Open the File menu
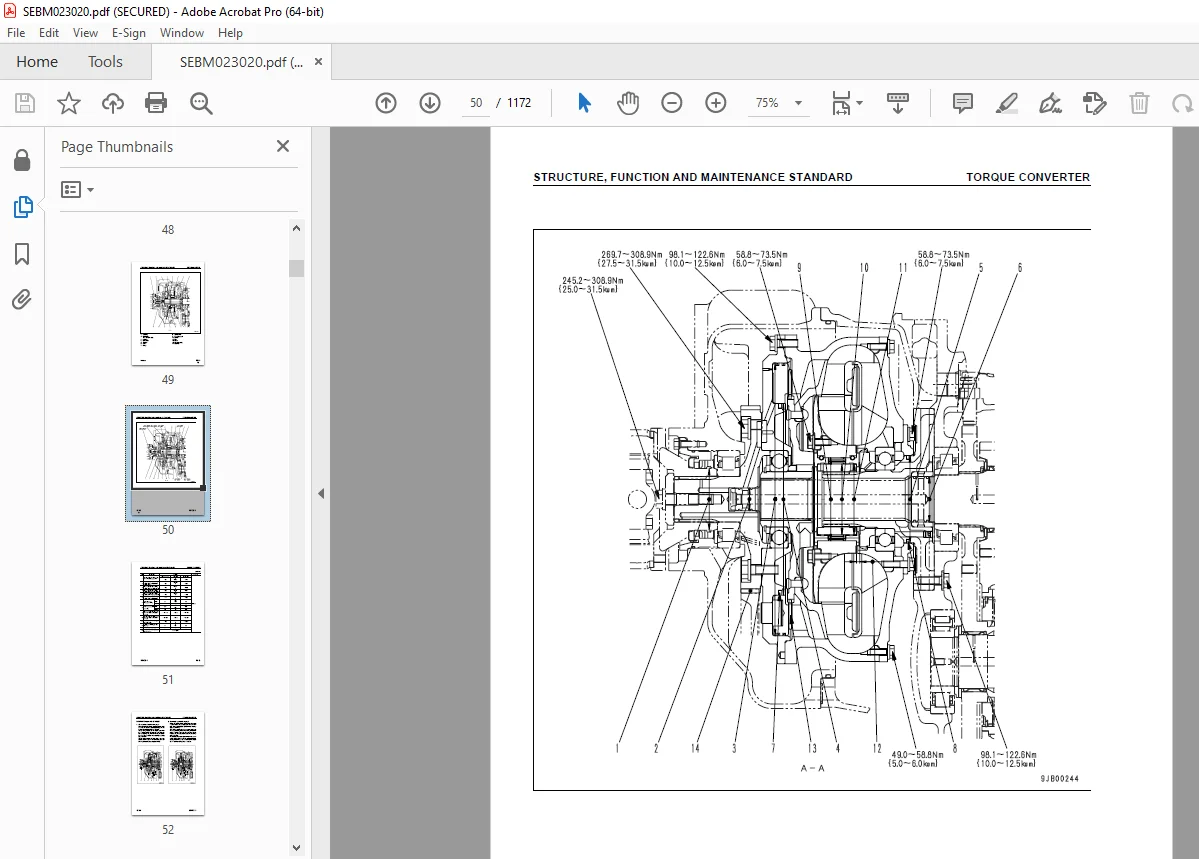The width and height of the screenshot is (1199, 859). 16,33
